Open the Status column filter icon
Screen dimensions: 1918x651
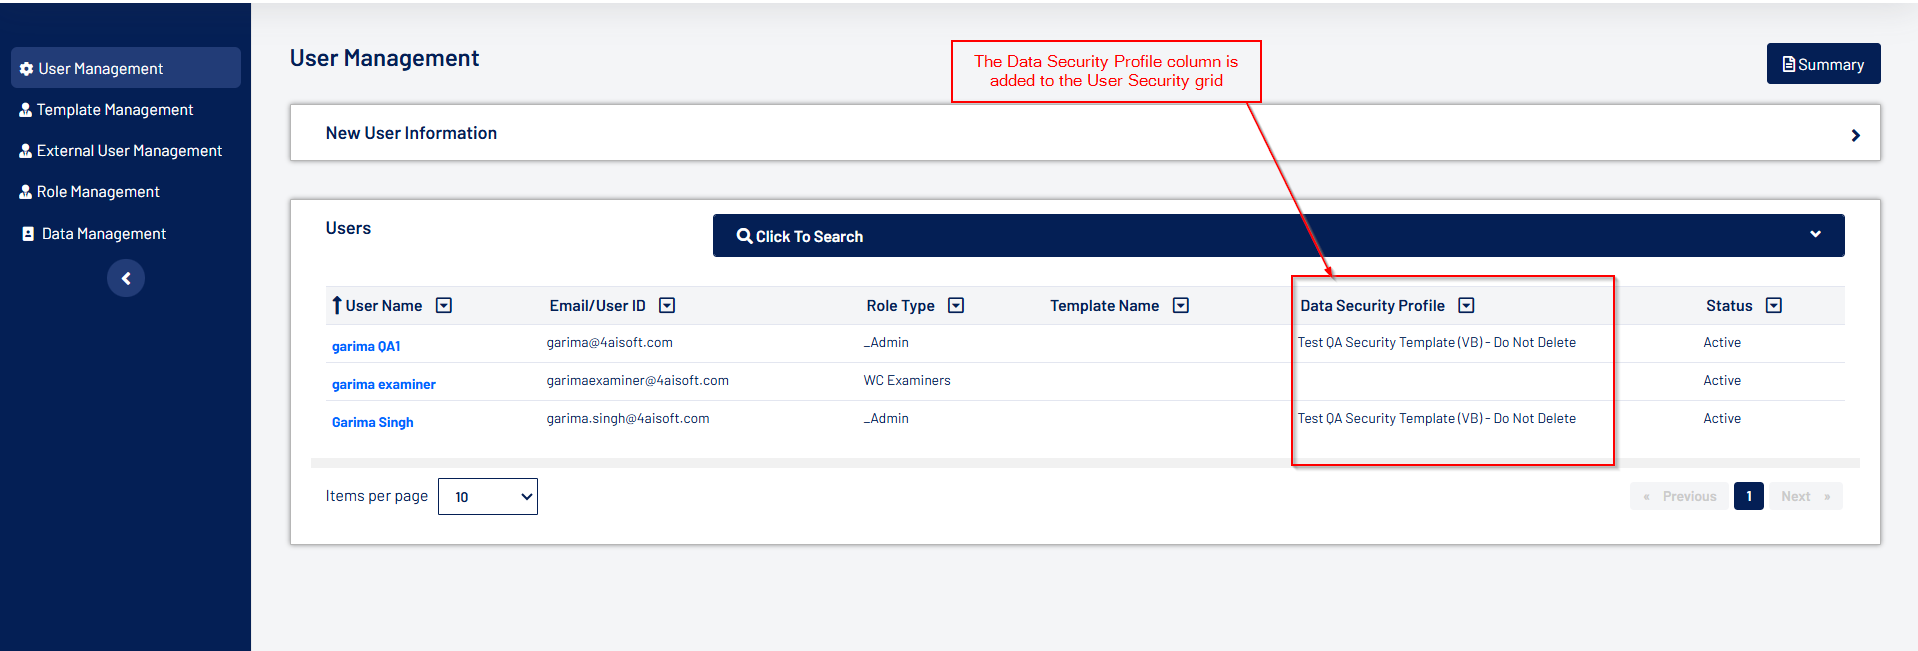(x=1774, y=305)
